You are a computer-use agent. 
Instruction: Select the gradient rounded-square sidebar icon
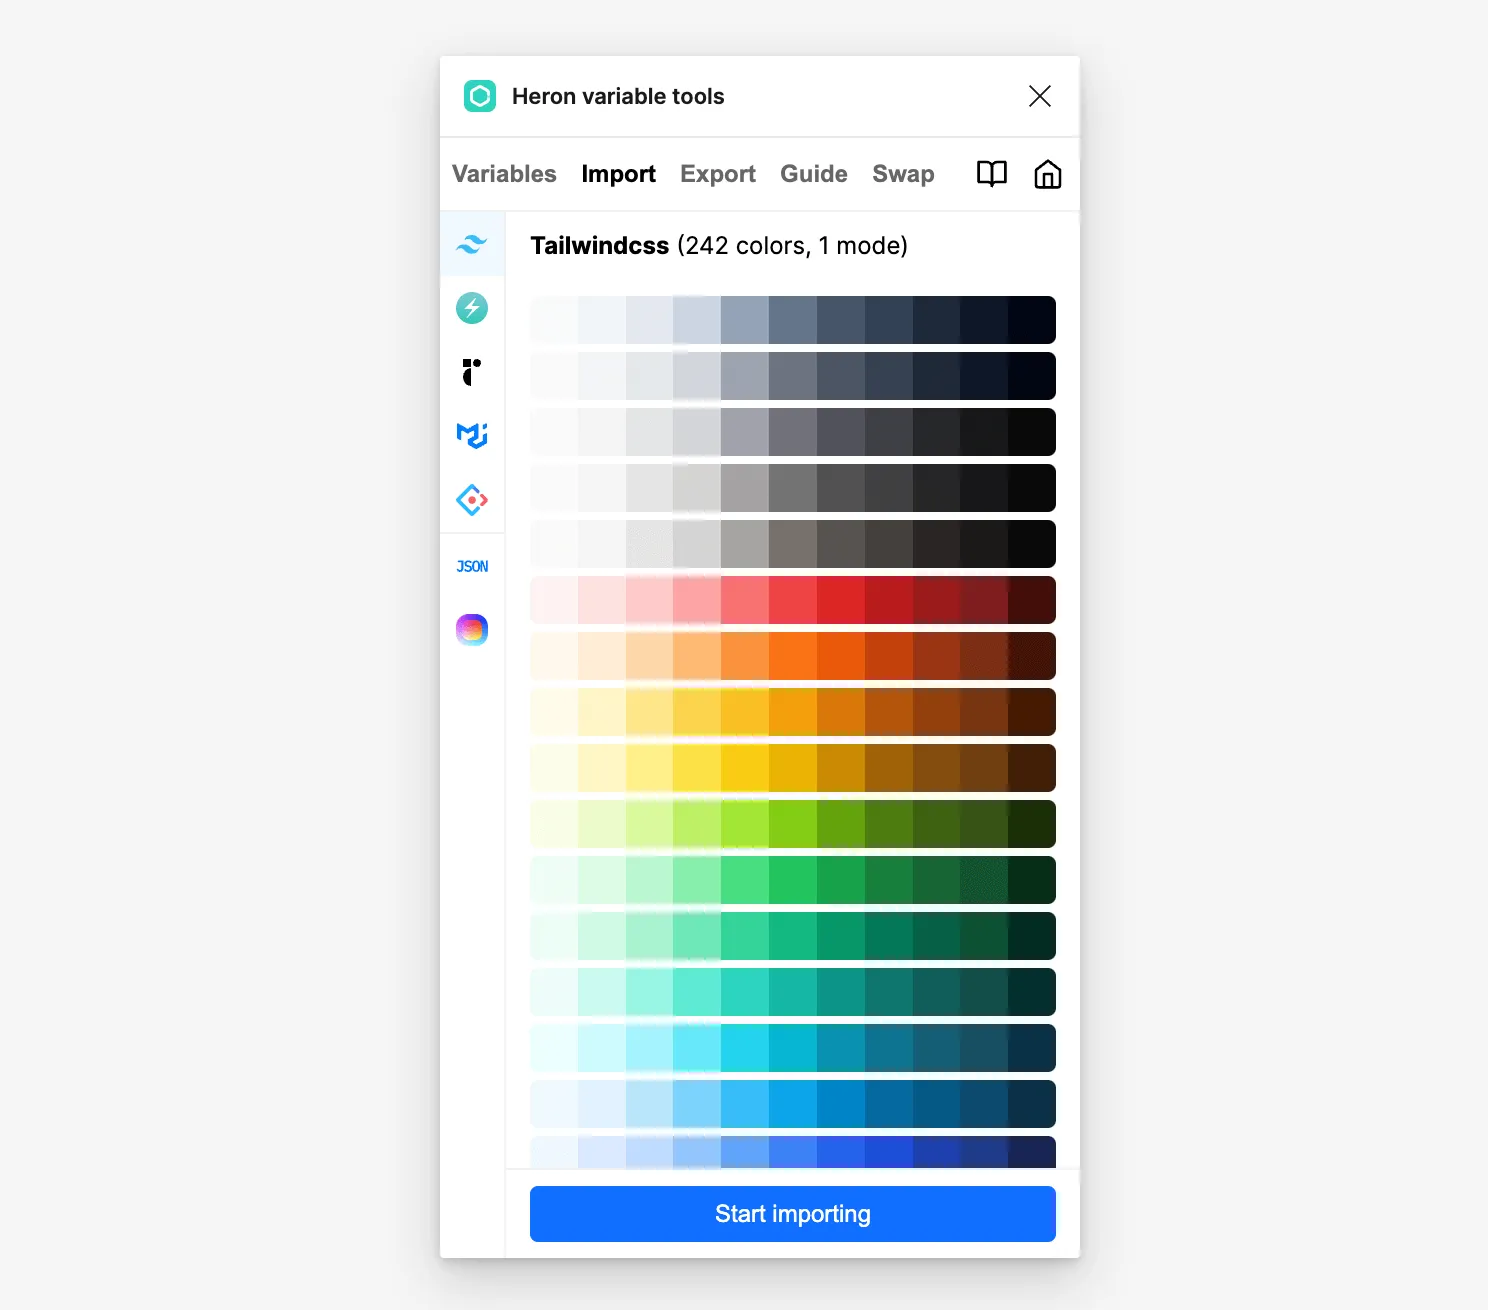click(472, 629)
